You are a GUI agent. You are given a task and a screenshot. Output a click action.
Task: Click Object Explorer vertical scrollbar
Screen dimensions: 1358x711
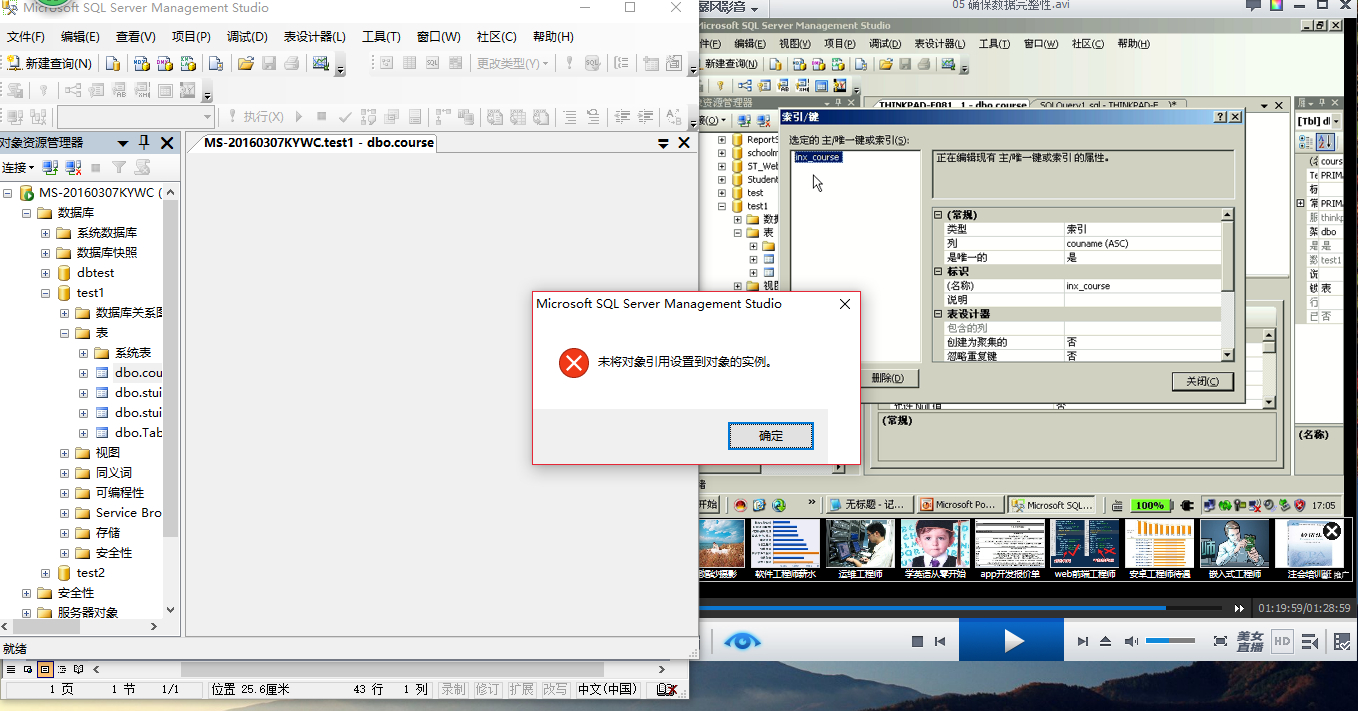(x=170, y=400)
